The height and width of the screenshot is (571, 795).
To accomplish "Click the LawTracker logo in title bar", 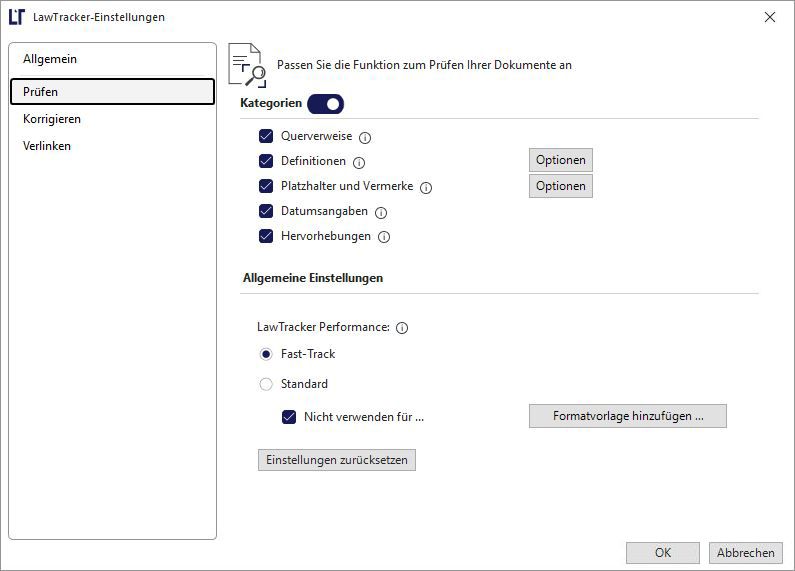I will pyautogui.click(x=17, y=17).
